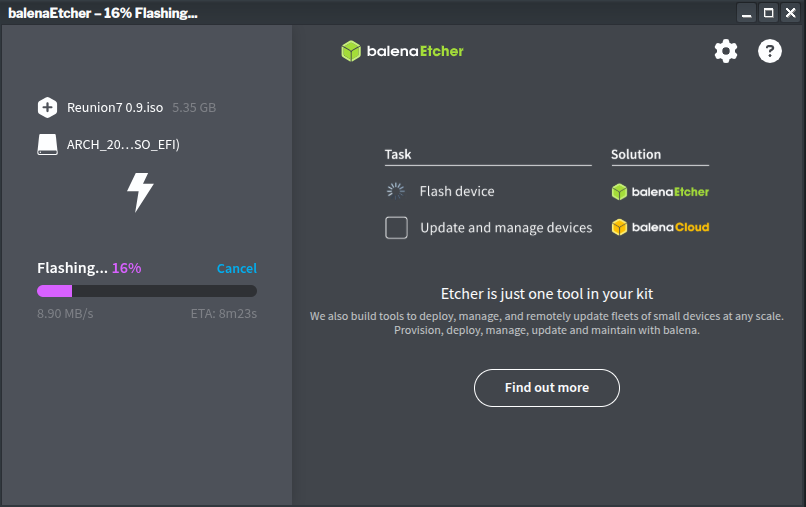
Task: Click the help question mark icon
Action: pyautogui.click(x=769, y=51)
